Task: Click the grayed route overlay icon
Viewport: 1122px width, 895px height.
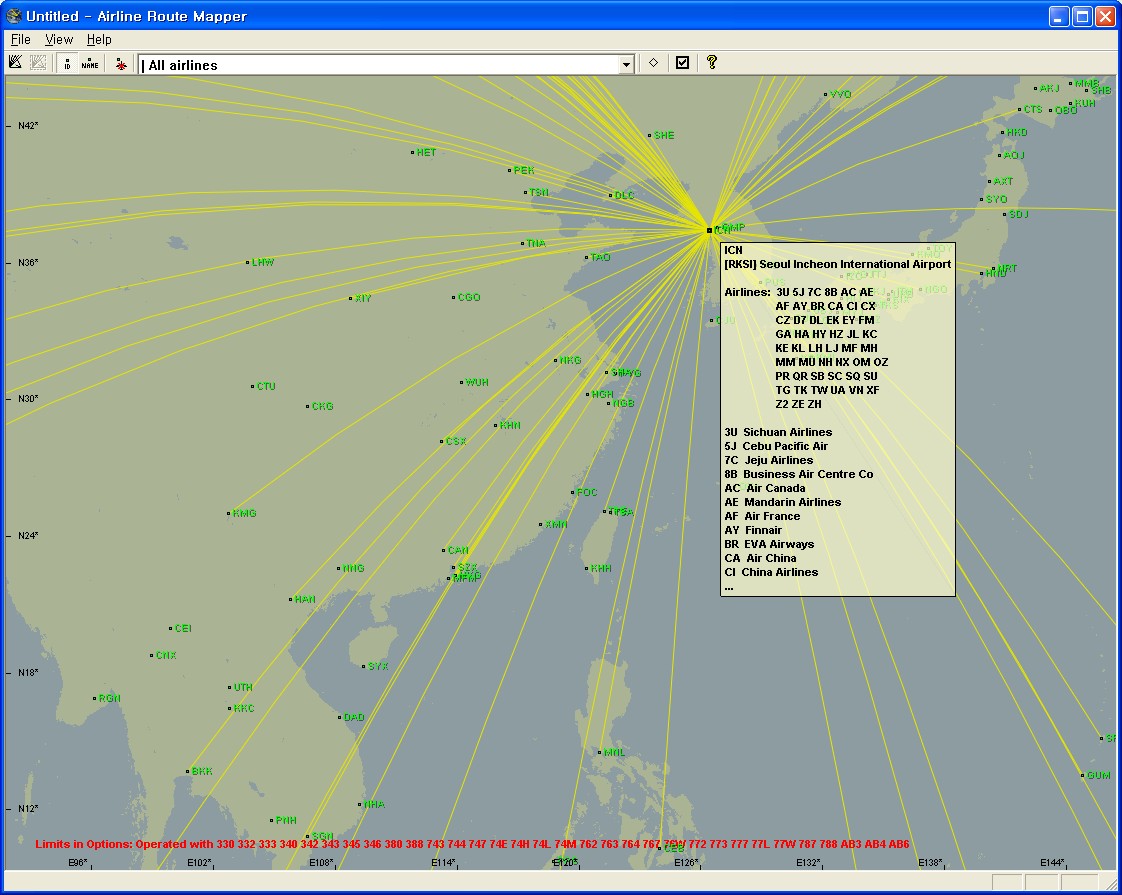Action: coord(38,62)
